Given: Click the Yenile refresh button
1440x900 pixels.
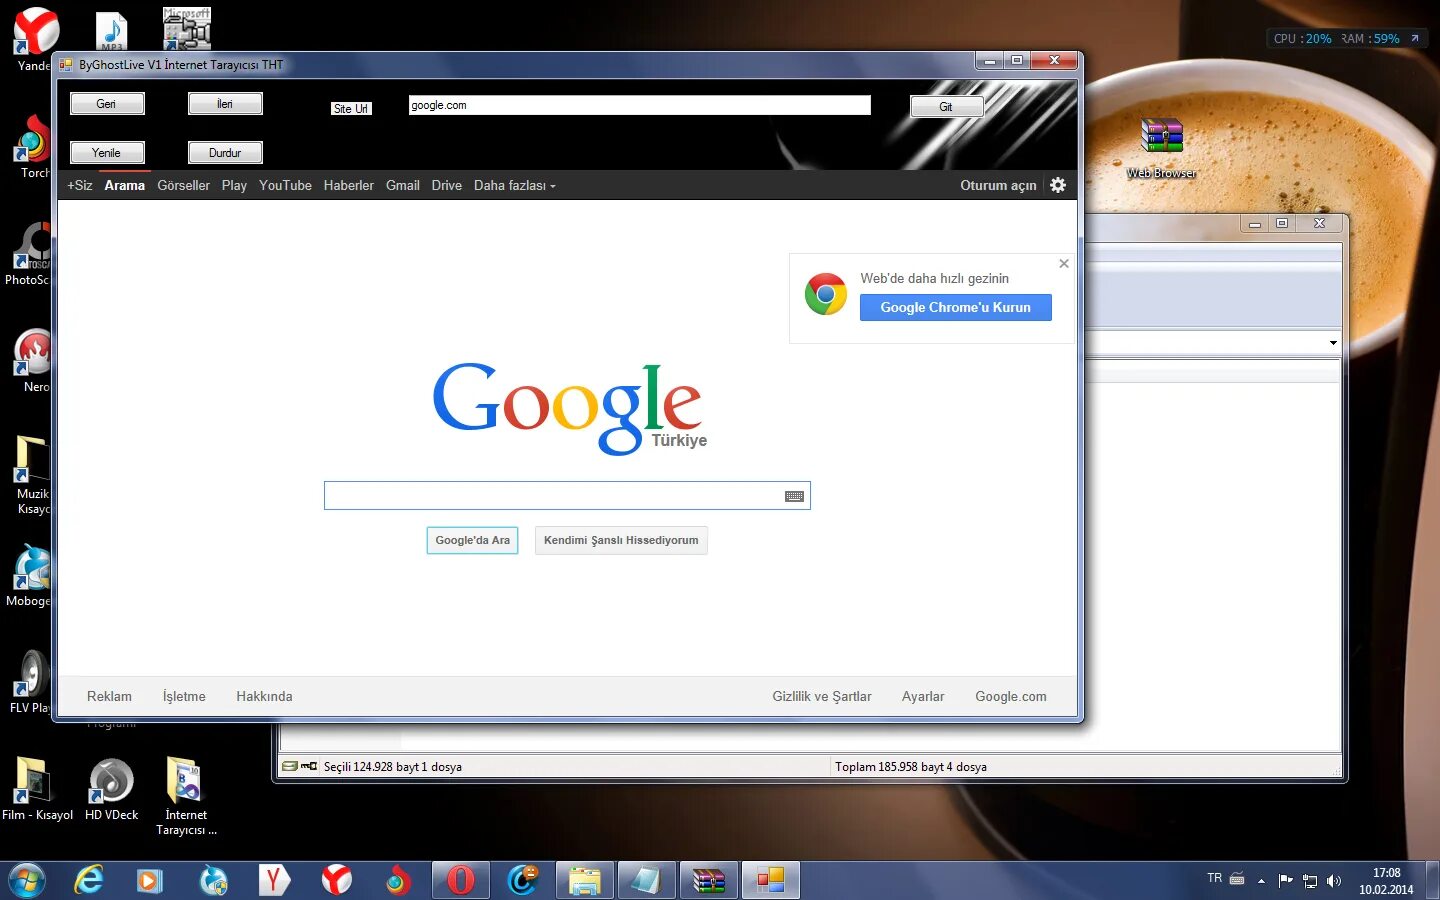Looking at the screenshot, I should (107, 153).
